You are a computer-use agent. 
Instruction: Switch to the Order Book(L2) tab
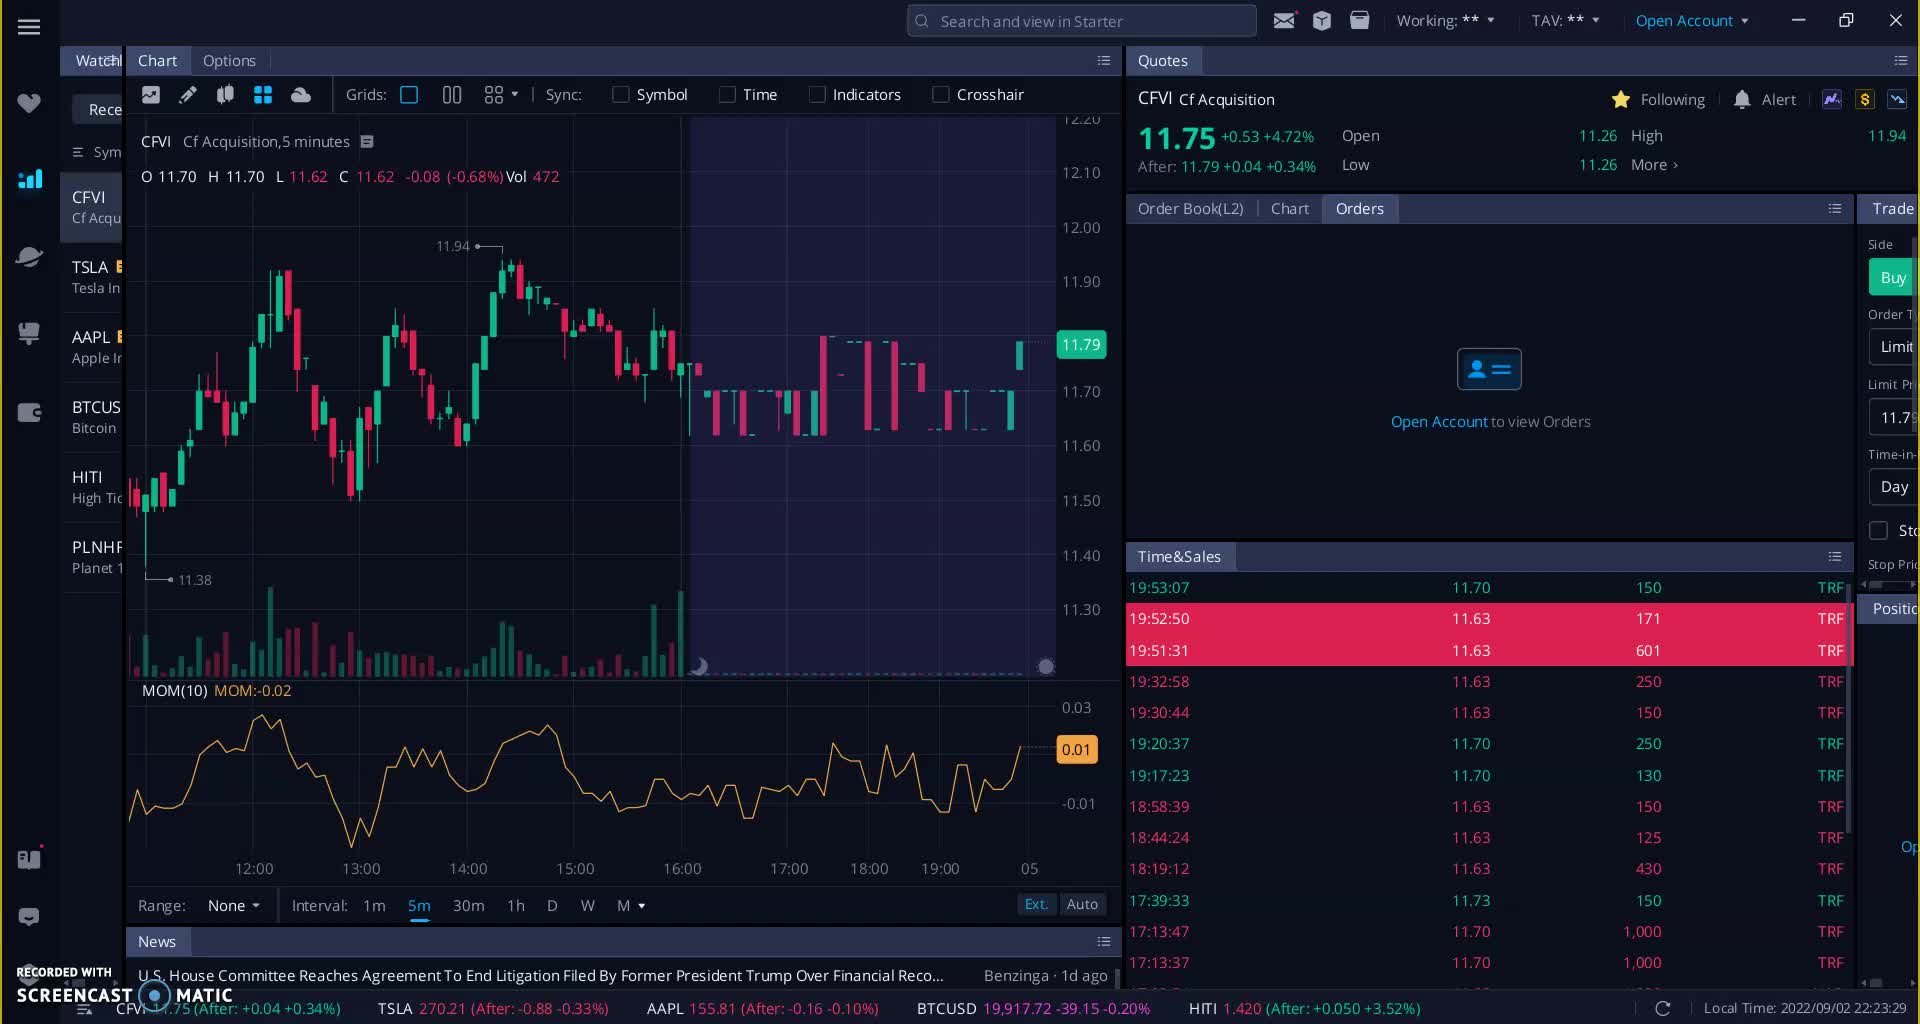tap(1190, 208)
